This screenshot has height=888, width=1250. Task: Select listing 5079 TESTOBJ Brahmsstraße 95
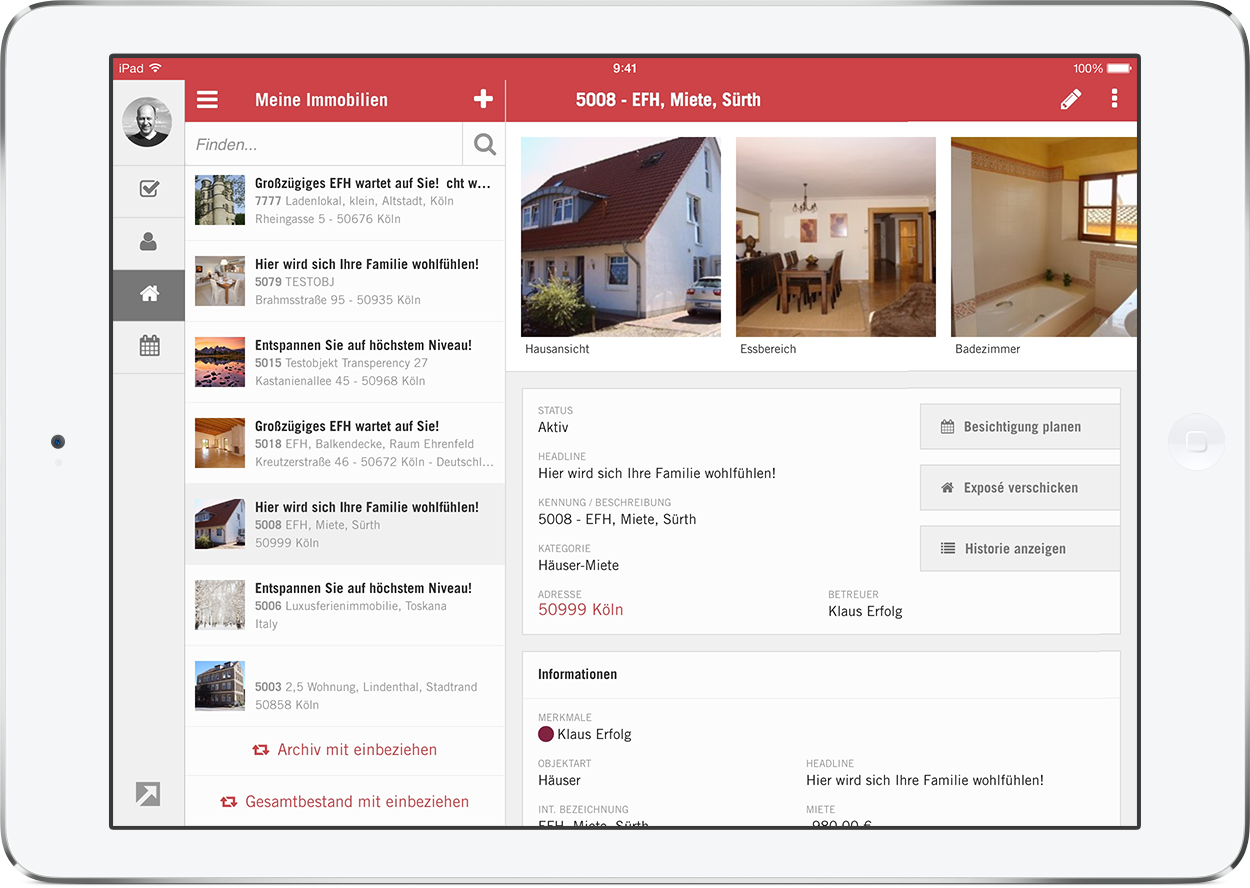coord(345,282)
